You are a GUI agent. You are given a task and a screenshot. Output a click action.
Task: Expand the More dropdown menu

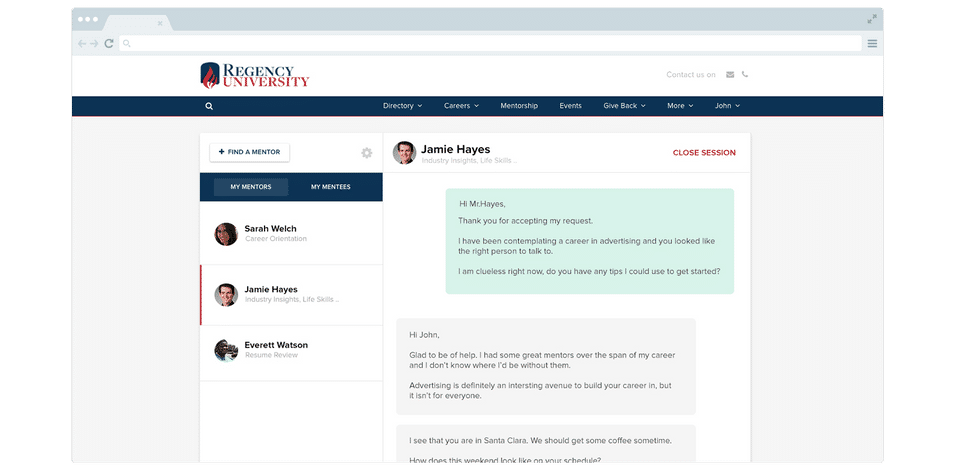[x=680, y=106]
